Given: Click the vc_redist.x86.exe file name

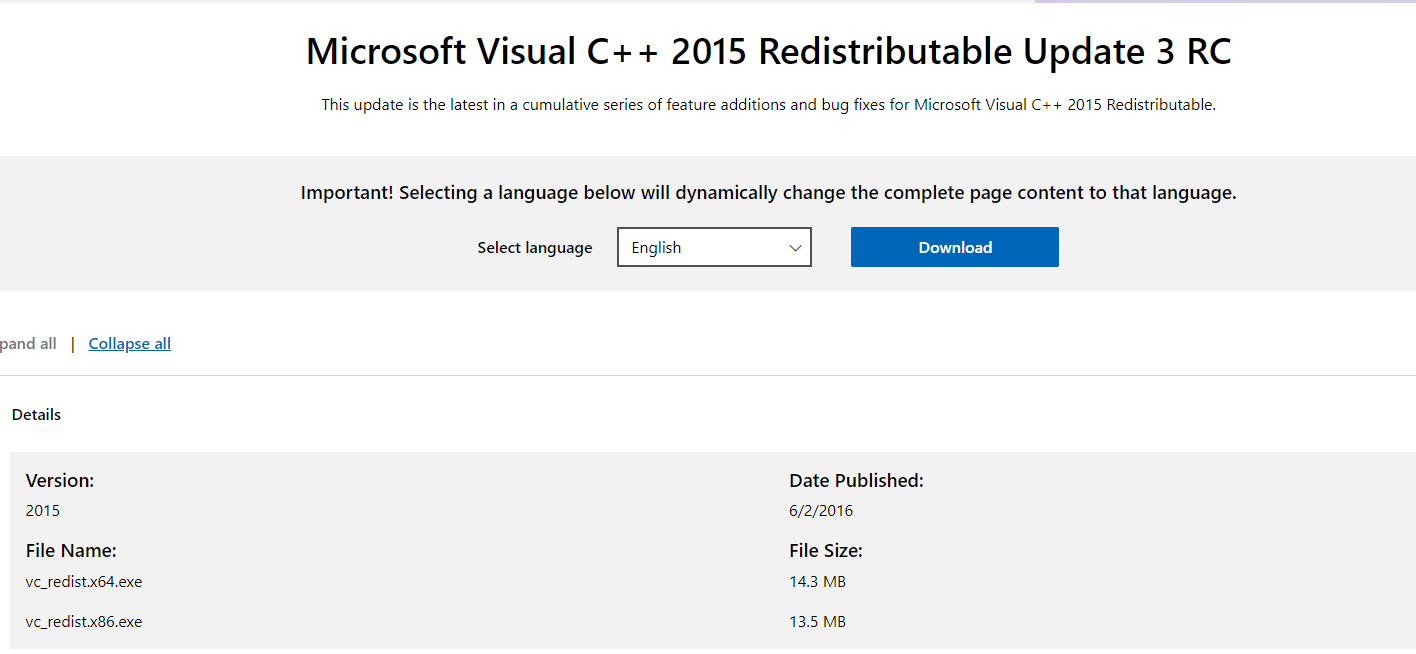Looking at the screenshot, I should 84,621.
